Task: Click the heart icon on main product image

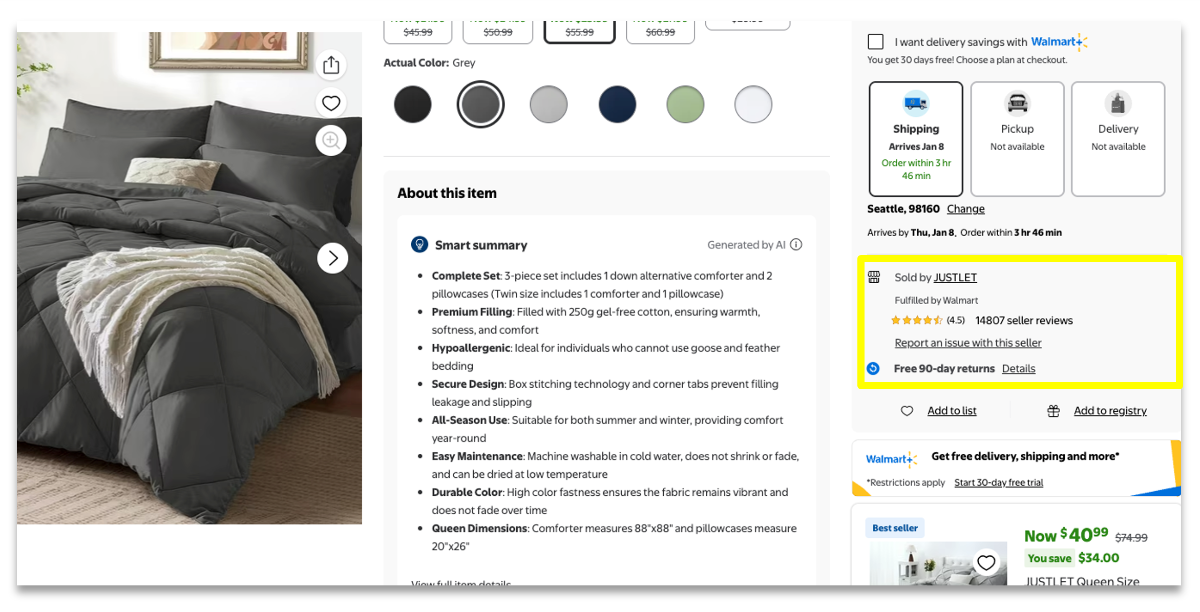Action: click(331, 103)
